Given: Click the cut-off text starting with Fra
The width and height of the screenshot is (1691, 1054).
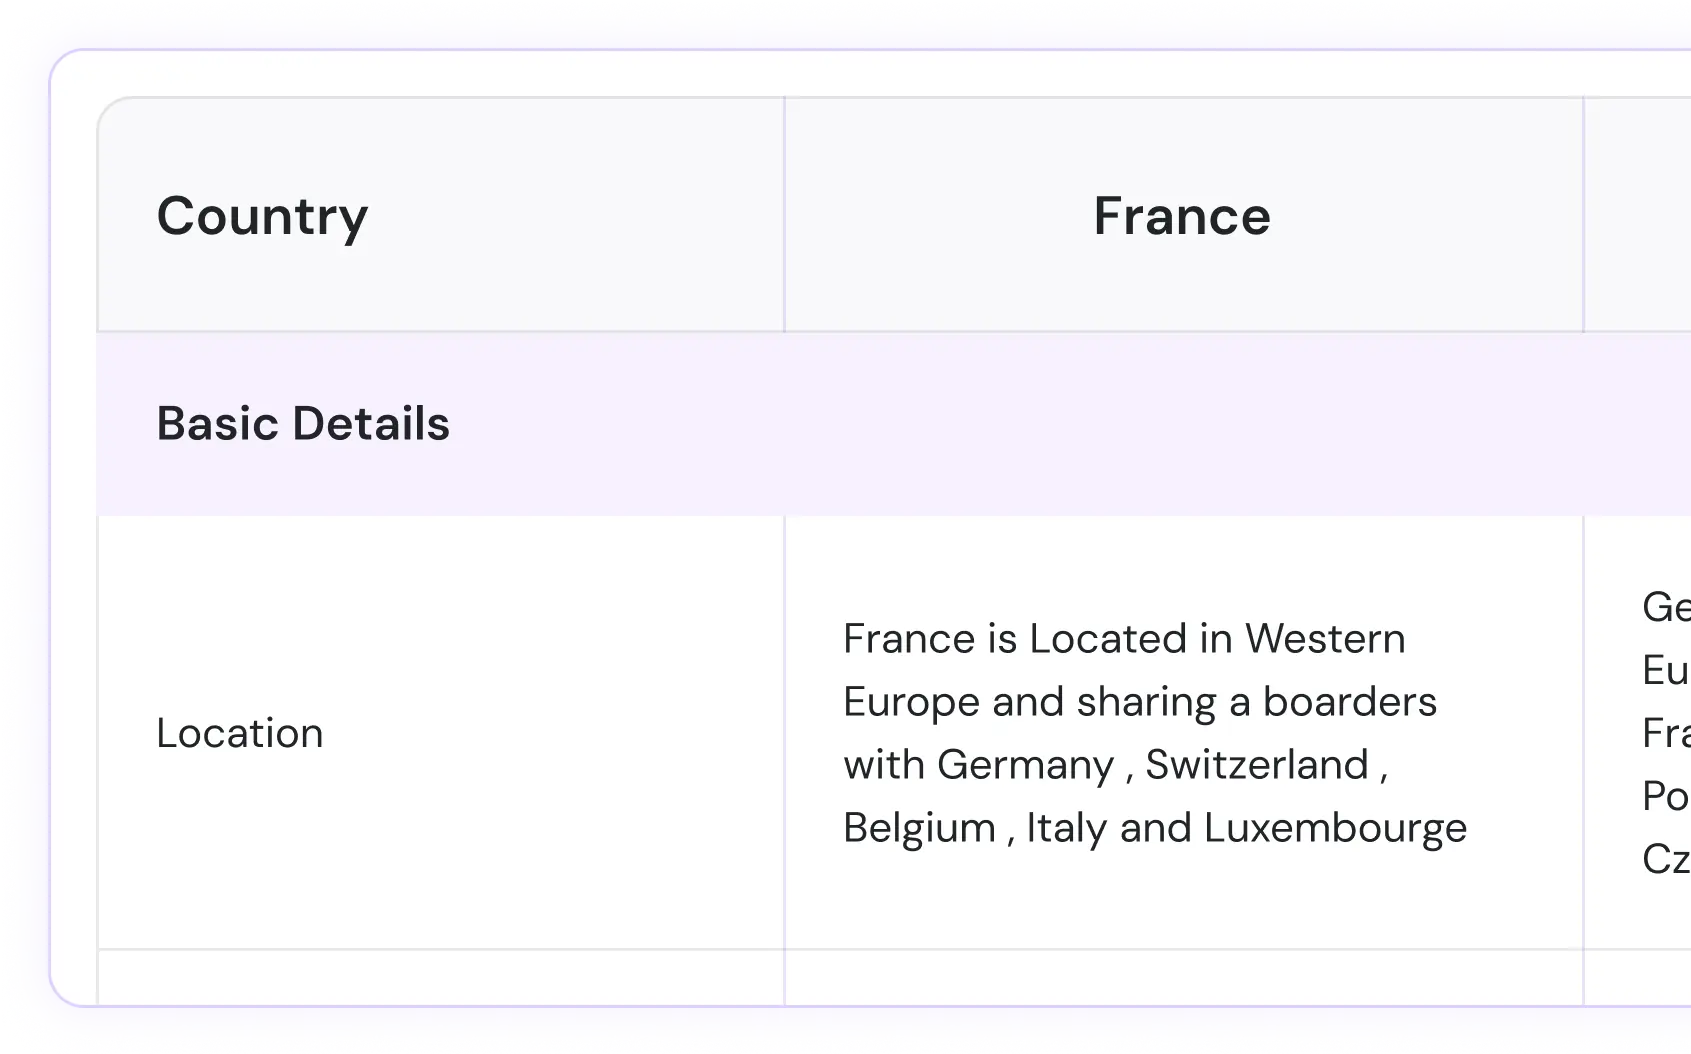Looking at the screenshot, I should [x=1665, y=733].
